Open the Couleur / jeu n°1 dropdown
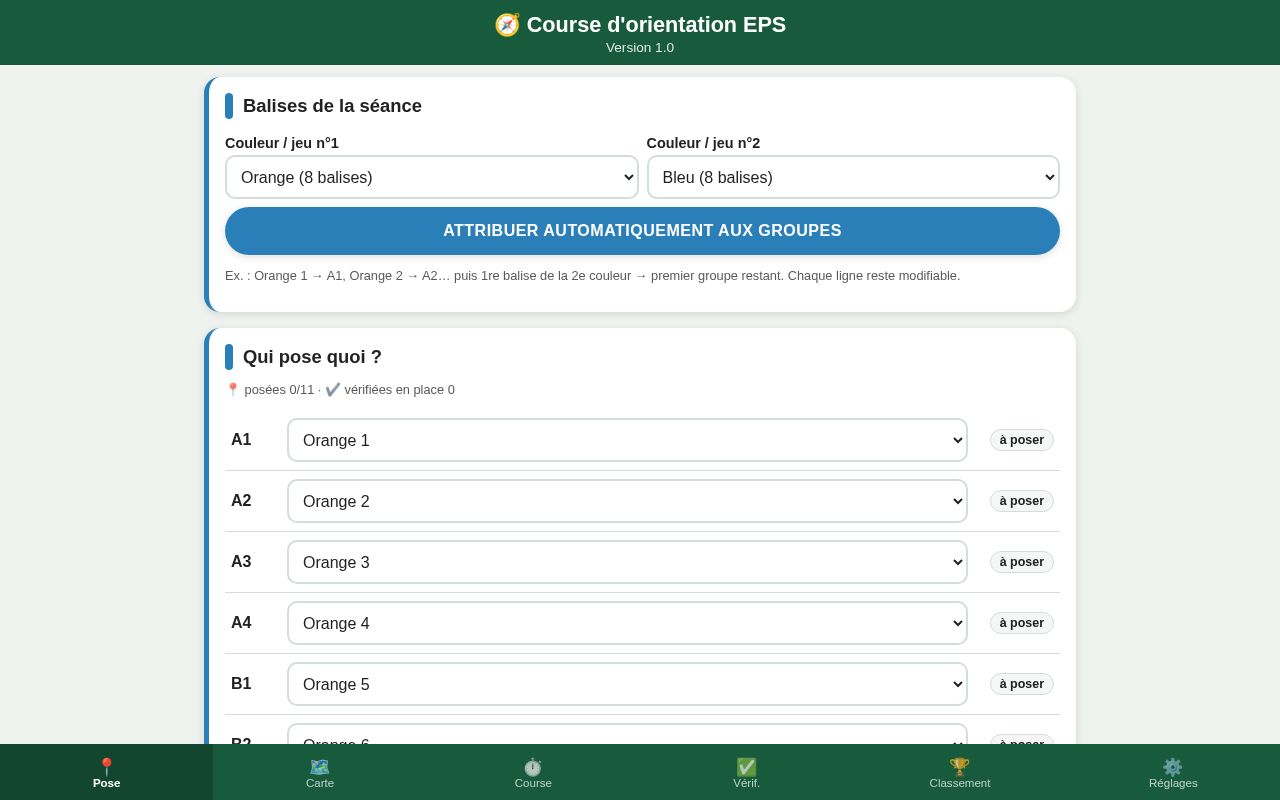Viewport: 1280px width, 800px height. (432, 177)
